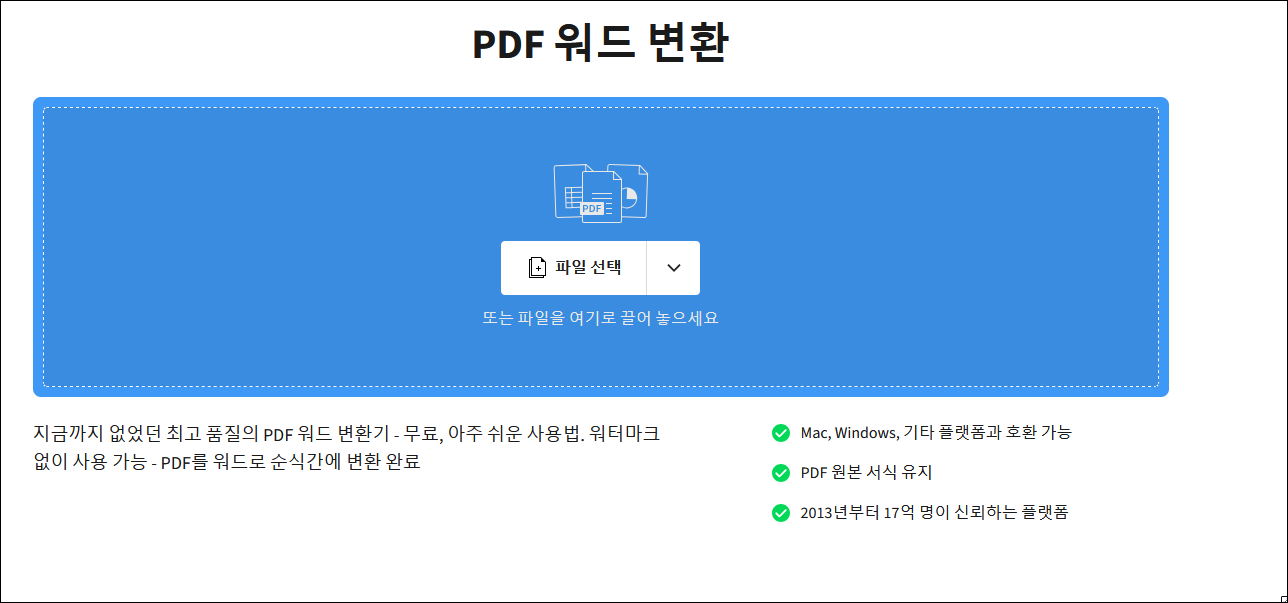Click the text 2013년부터 17억 명이 신뢰하는 플랫폼

934,513
